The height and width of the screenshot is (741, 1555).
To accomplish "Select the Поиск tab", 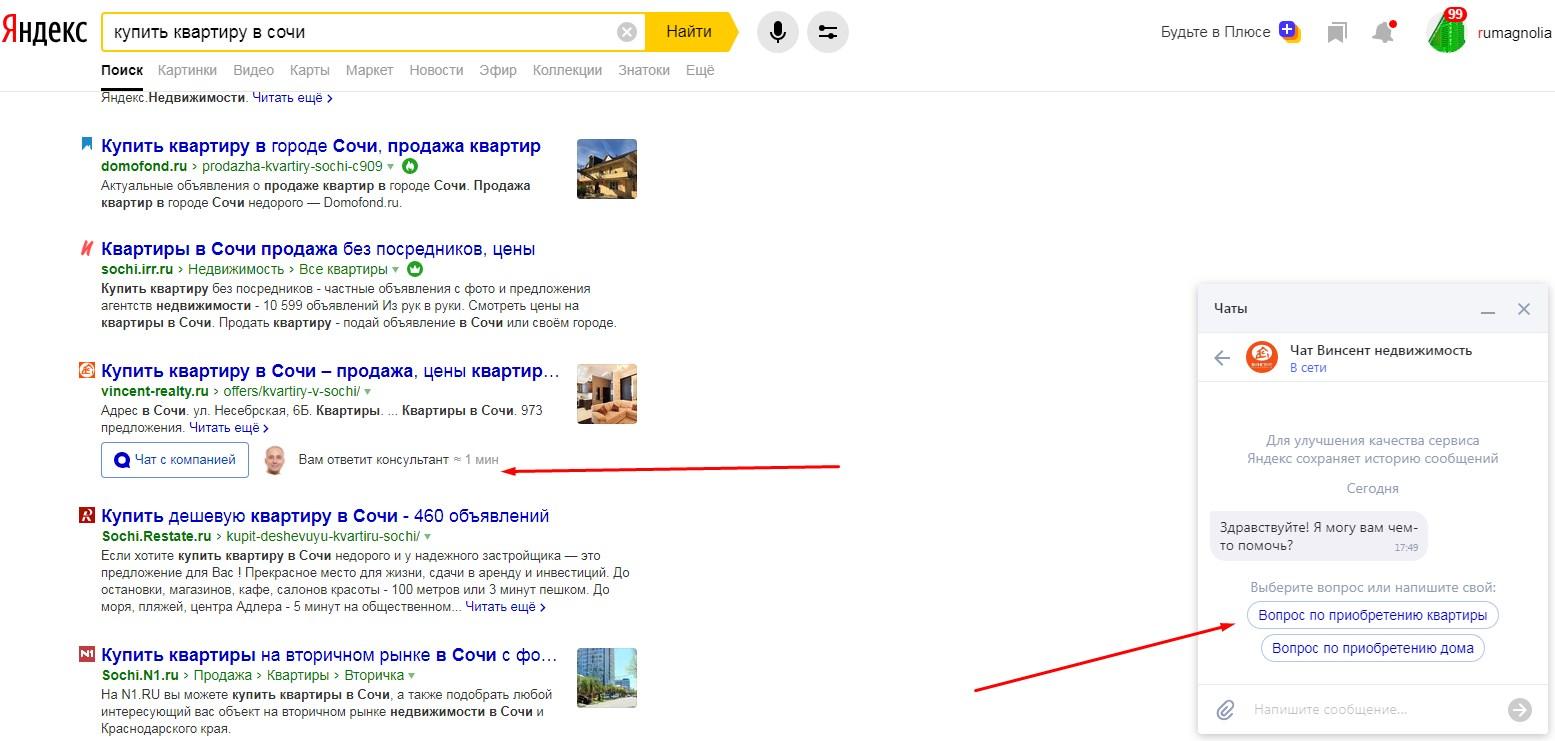I will 122,70.
